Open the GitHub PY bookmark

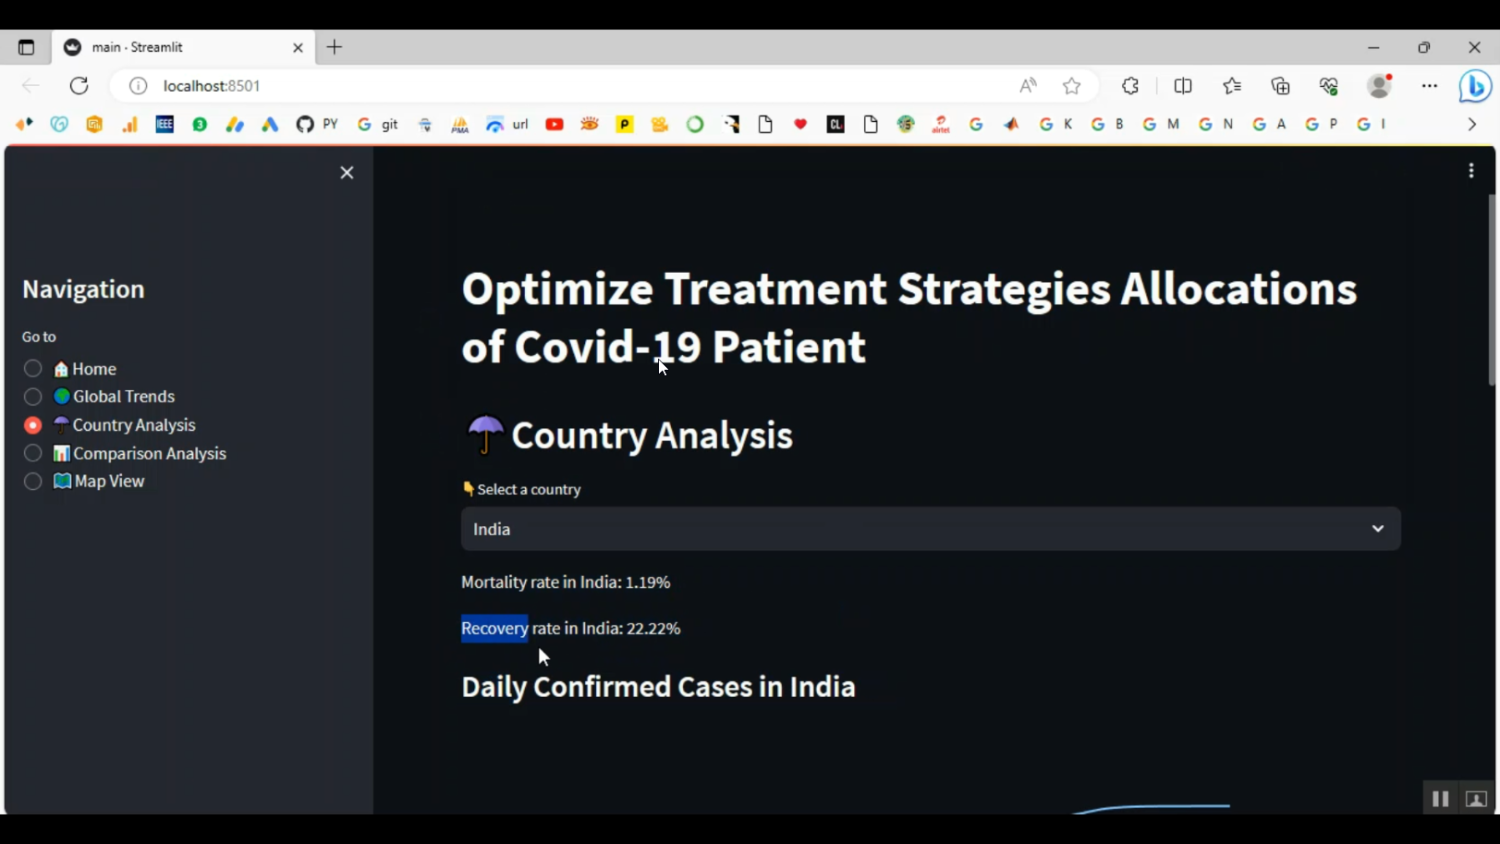click(317, 124)
